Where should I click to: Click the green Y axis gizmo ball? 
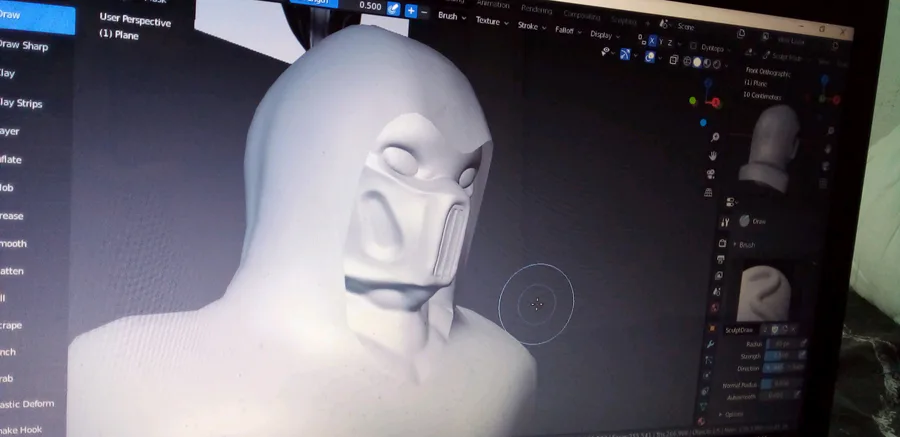(693, 101)
